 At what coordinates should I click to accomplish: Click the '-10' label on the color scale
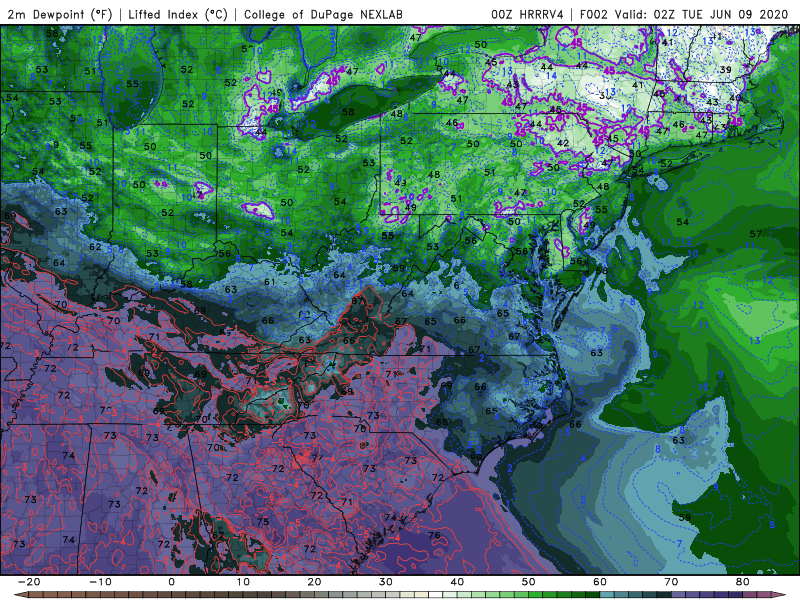[x=100, y=582]
